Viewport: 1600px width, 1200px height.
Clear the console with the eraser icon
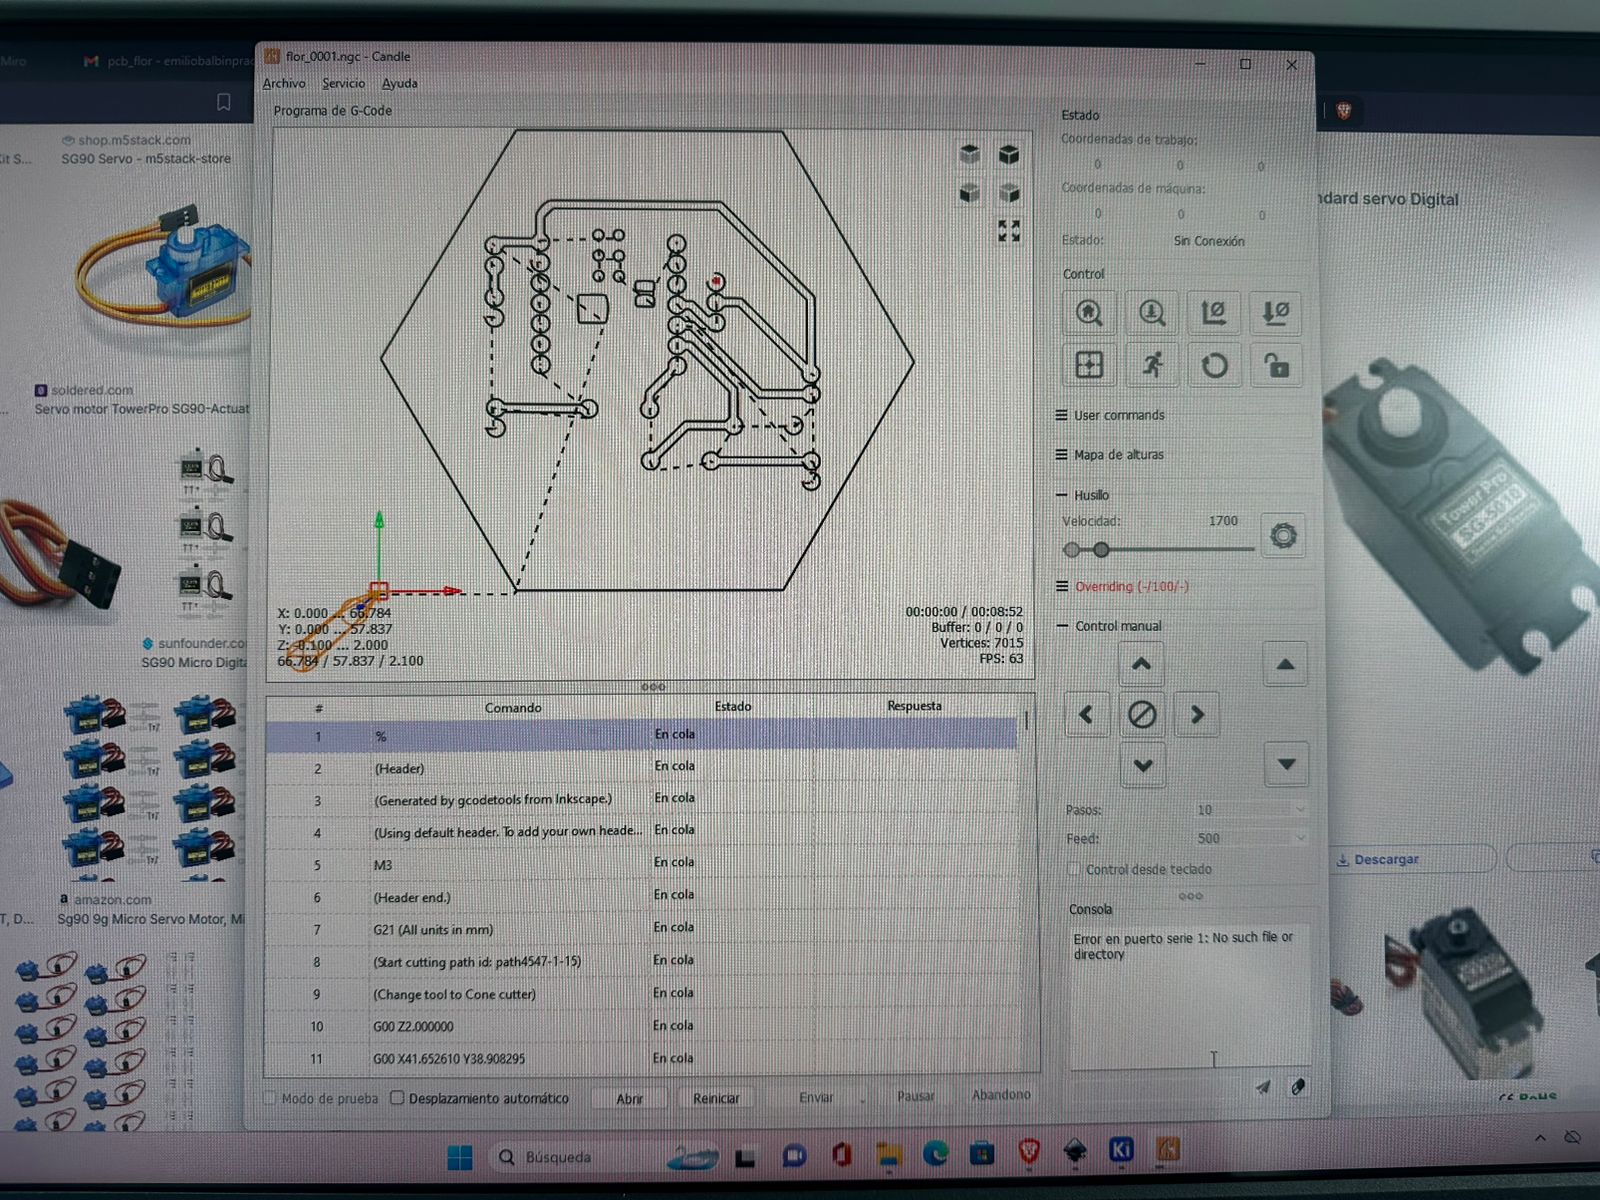click(x=1298, y=1087)
